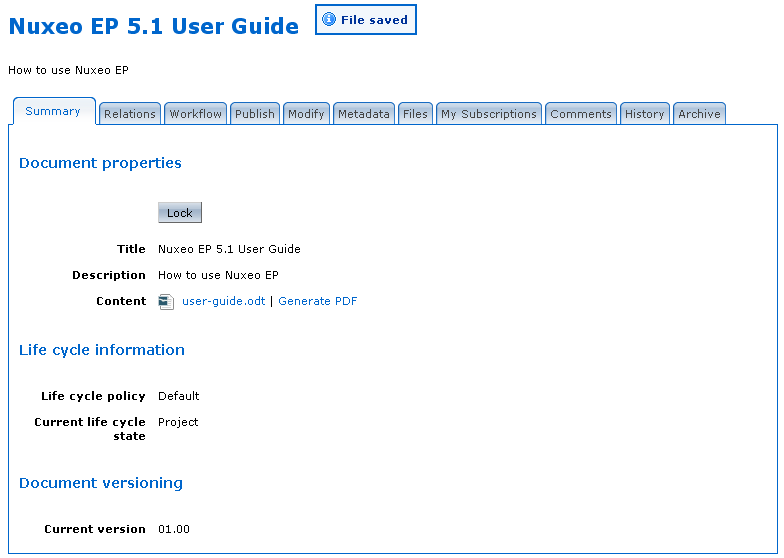Open the Metadata tab
784x558 pixels.
click(x=364, y=114)
